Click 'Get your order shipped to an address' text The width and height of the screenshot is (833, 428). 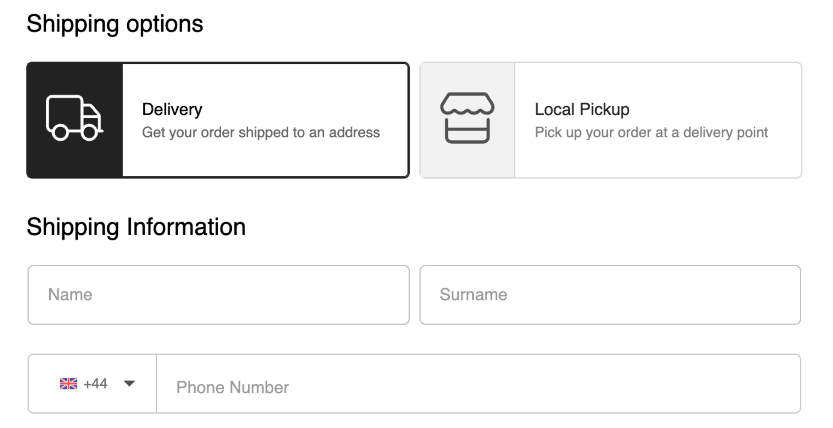pyautogui.click(x=261, y=132)
